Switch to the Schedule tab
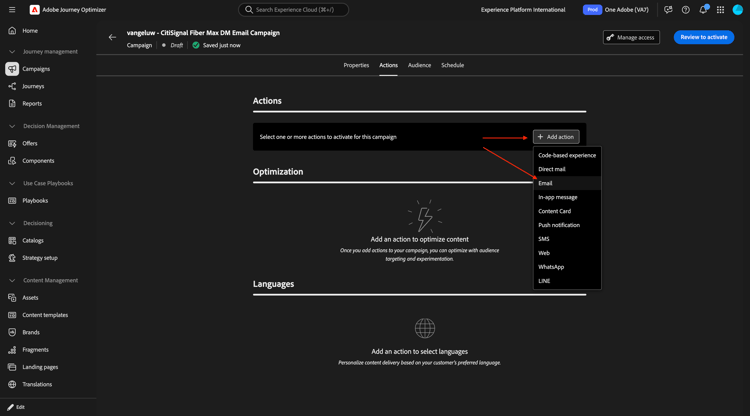 tap(452, 65)
